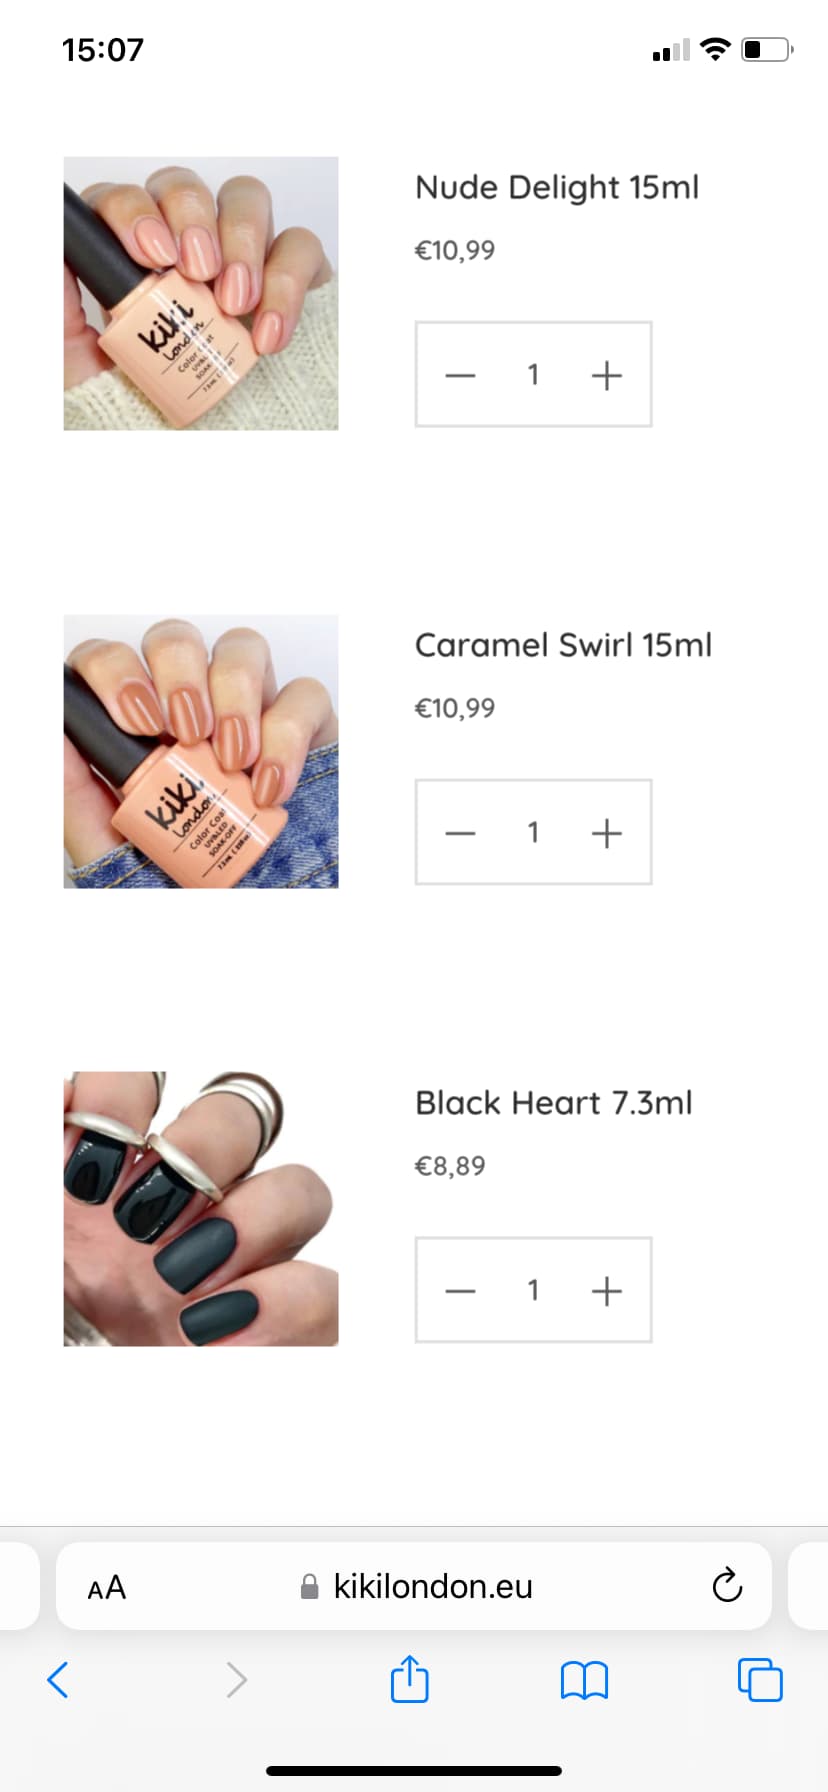
Task: Open Black Heart 7.3ml product link
Action: tap(554, 1103)
